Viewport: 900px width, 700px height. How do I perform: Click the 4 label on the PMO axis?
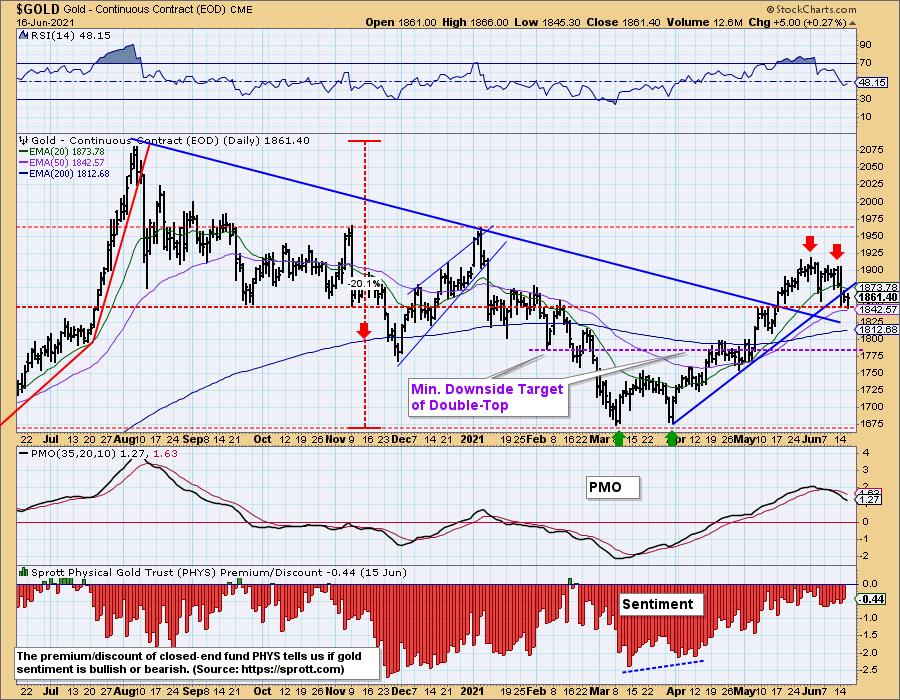click(x=866, y=453)
